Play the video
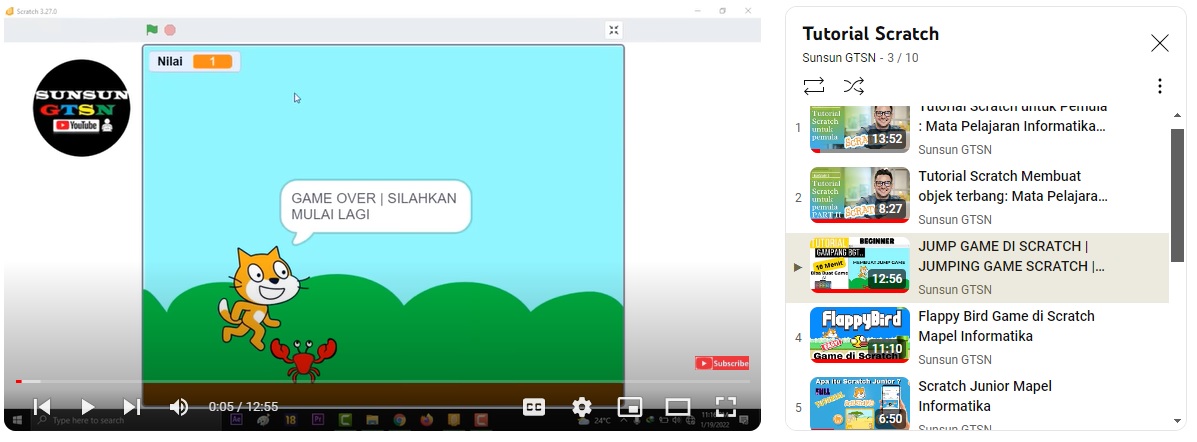The width and height of the screenshot is (1197, 442). tap(88, 407)
